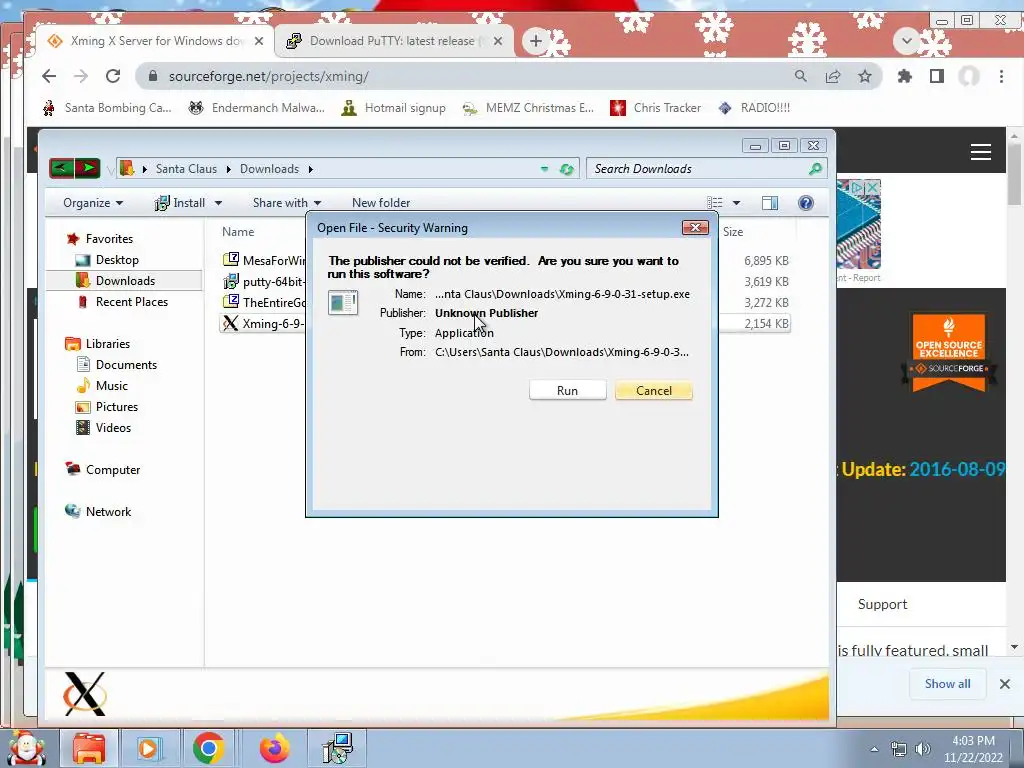Viewport: 1024px width, 768px height.
Task: Change view icon in Explorer toolbar
Action: [x=714, y=203]
